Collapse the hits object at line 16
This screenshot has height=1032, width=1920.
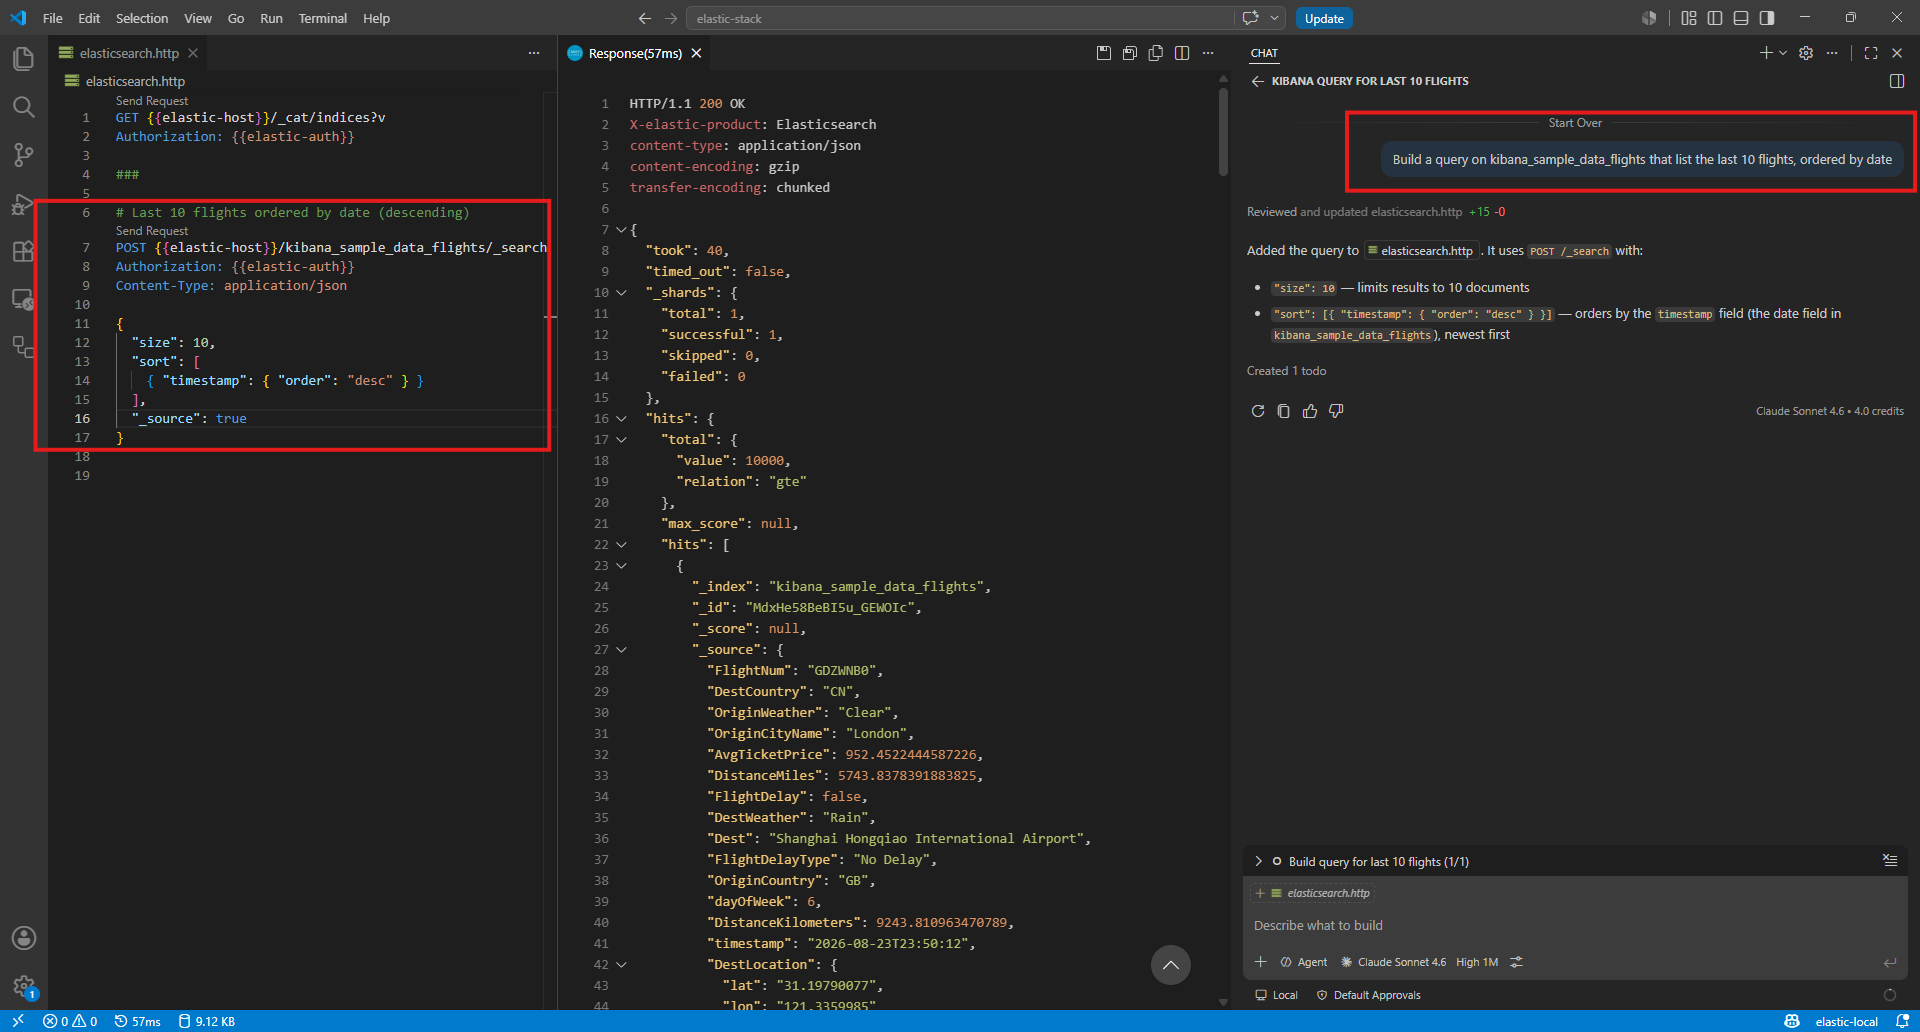(621, 419)
